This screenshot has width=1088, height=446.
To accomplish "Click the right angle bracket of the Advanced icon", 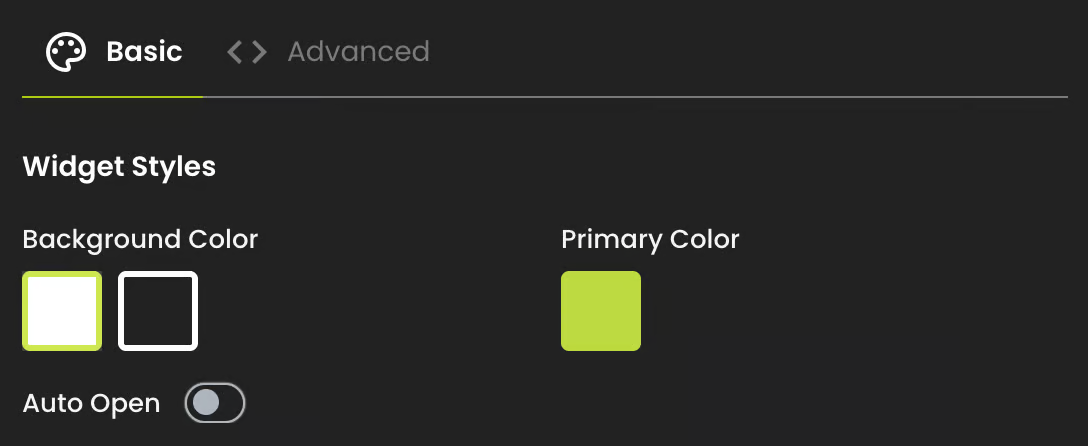I will [260, 52].
